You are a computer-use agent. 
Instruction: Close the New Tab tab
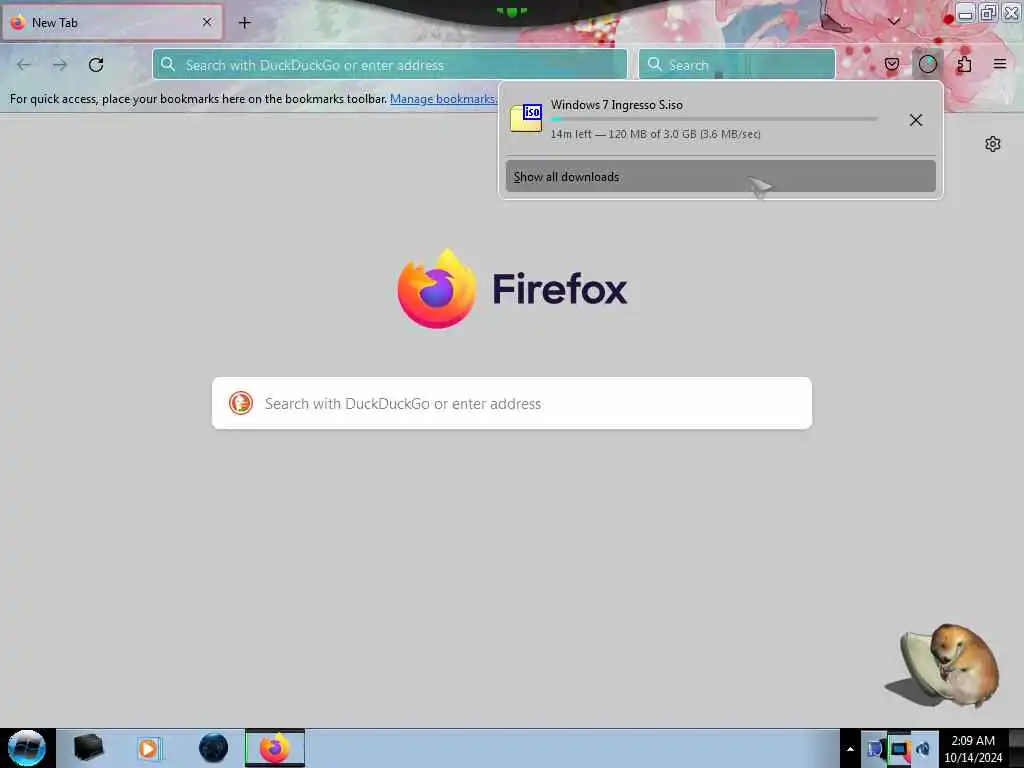[x=207, y=22]
